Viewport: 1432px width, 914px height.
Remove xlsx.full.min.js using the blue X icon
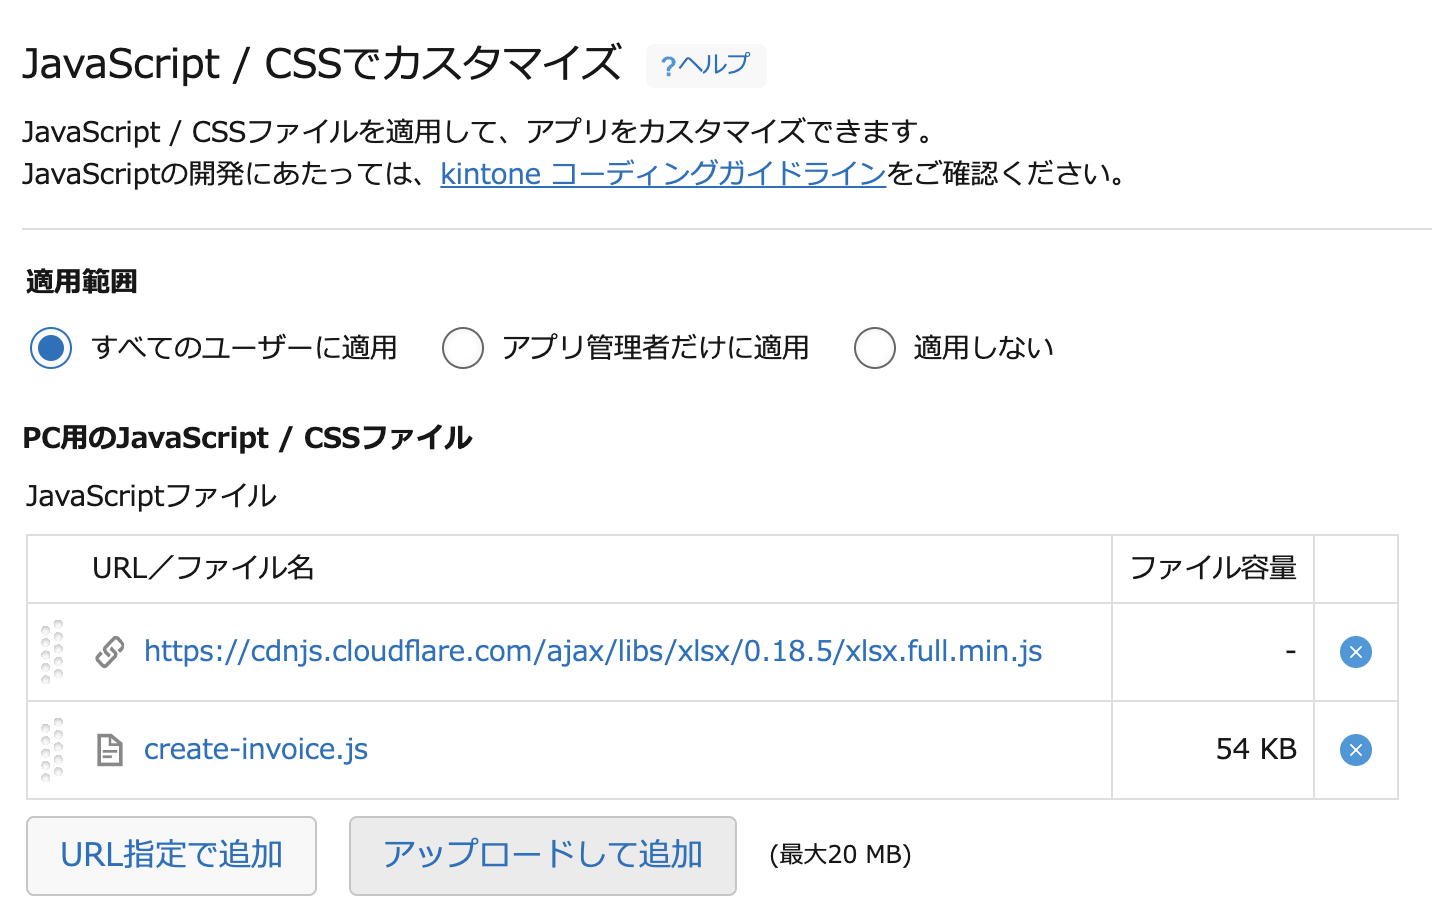(1355, 651)
